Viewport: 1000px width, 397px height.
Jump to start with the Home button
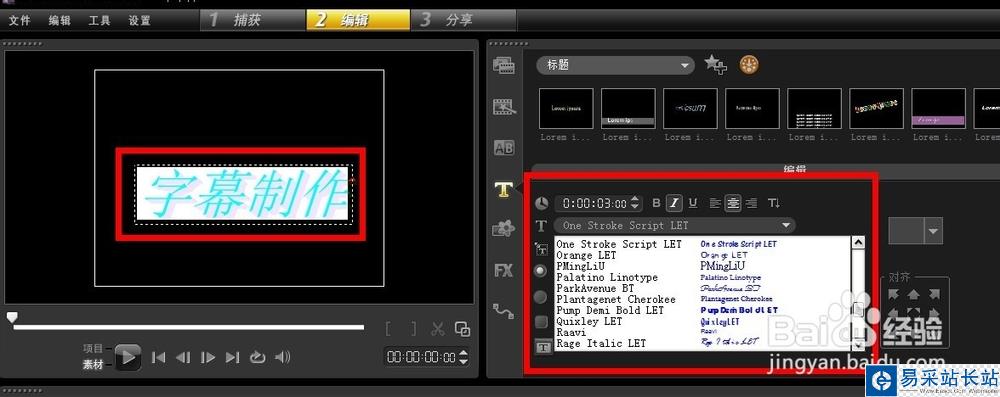pyautogui.click(x=158, y=357)
